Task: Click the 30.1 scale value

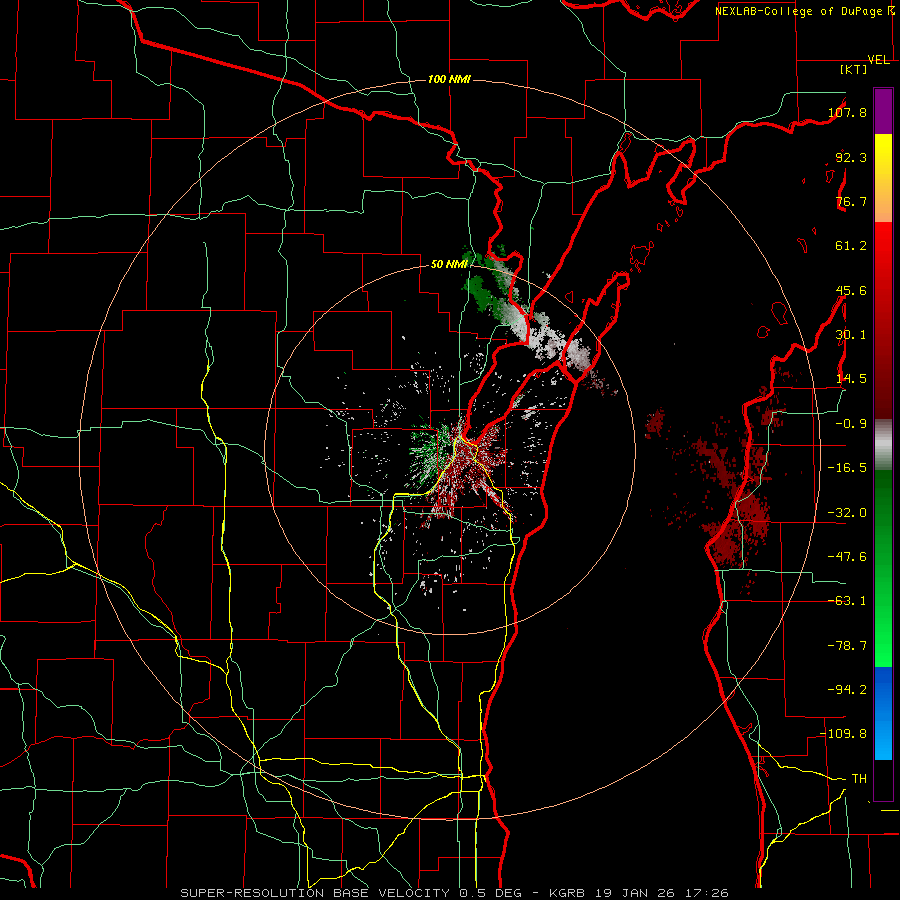Action: coord(851,335)
